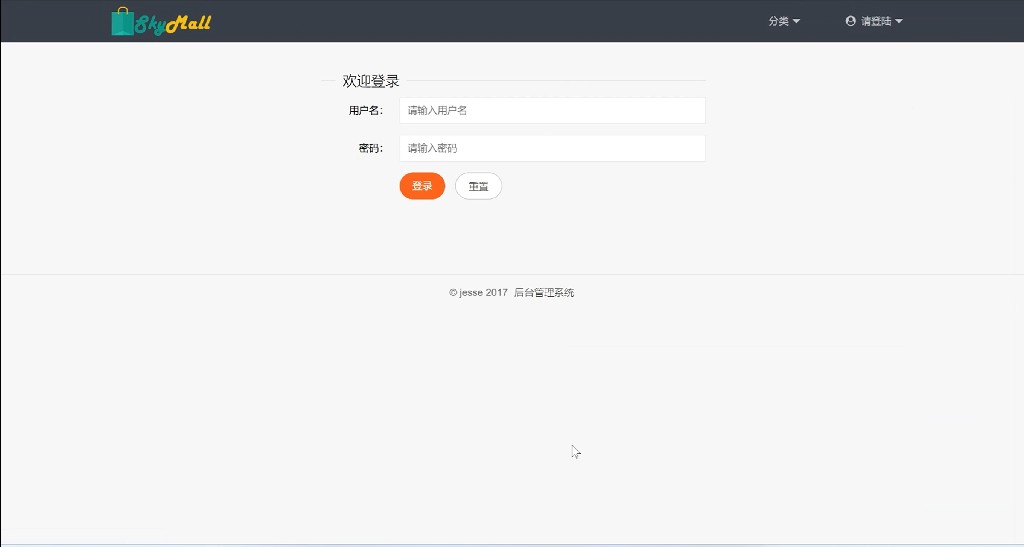Focus the 请输入用户名 username field
Viewport: 1024px width, 547px height.
552,110
